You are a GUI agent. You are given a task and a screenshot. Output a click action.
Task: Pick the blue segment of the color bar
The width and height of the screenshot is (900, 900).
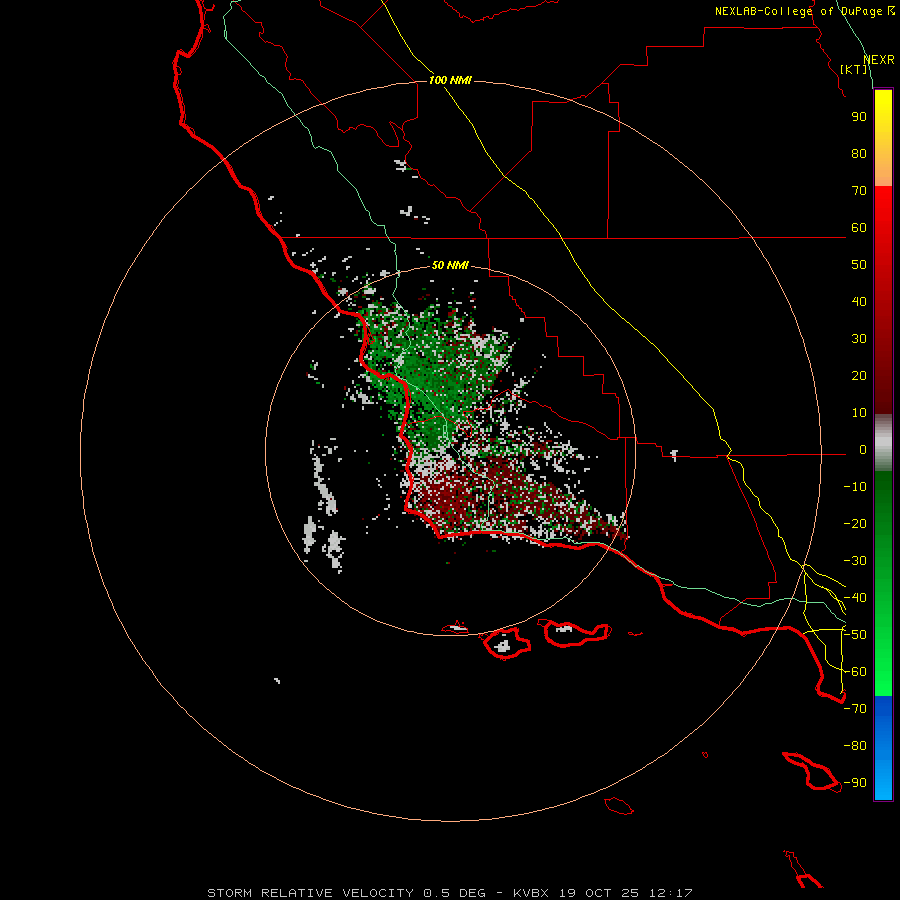[883, 748]
